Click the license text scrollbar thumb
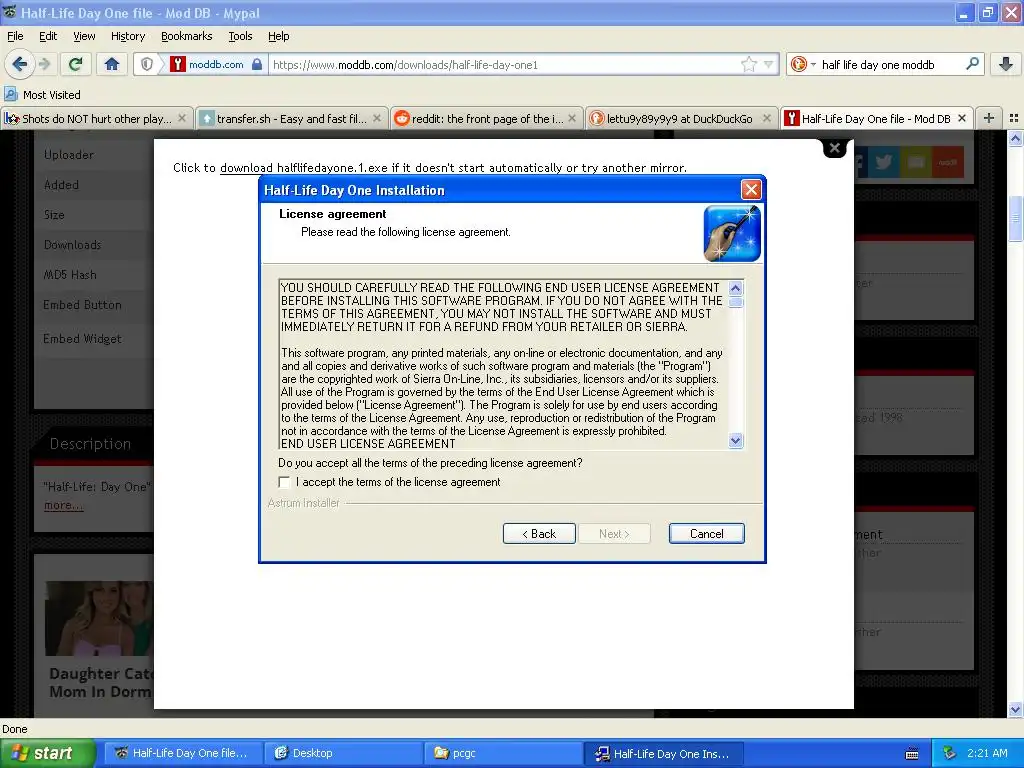Screen dimensions: 1024x768 tap(735, 302)
